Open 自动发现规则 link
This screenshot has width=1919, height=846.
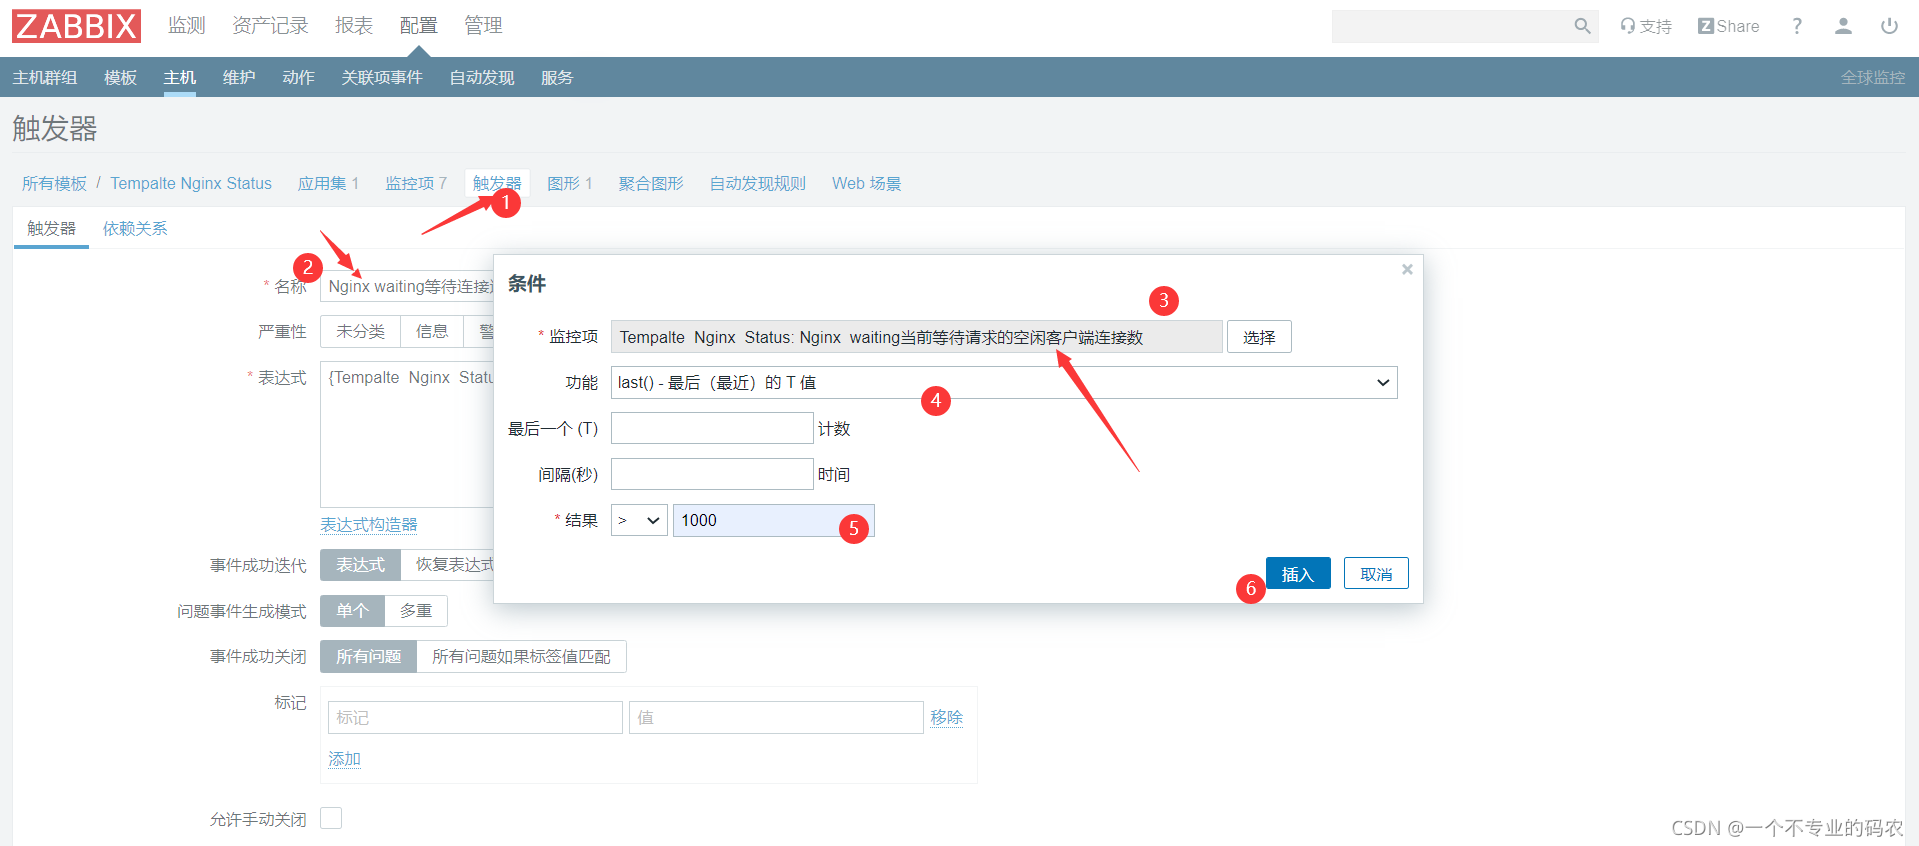click(x=758, y=183)
